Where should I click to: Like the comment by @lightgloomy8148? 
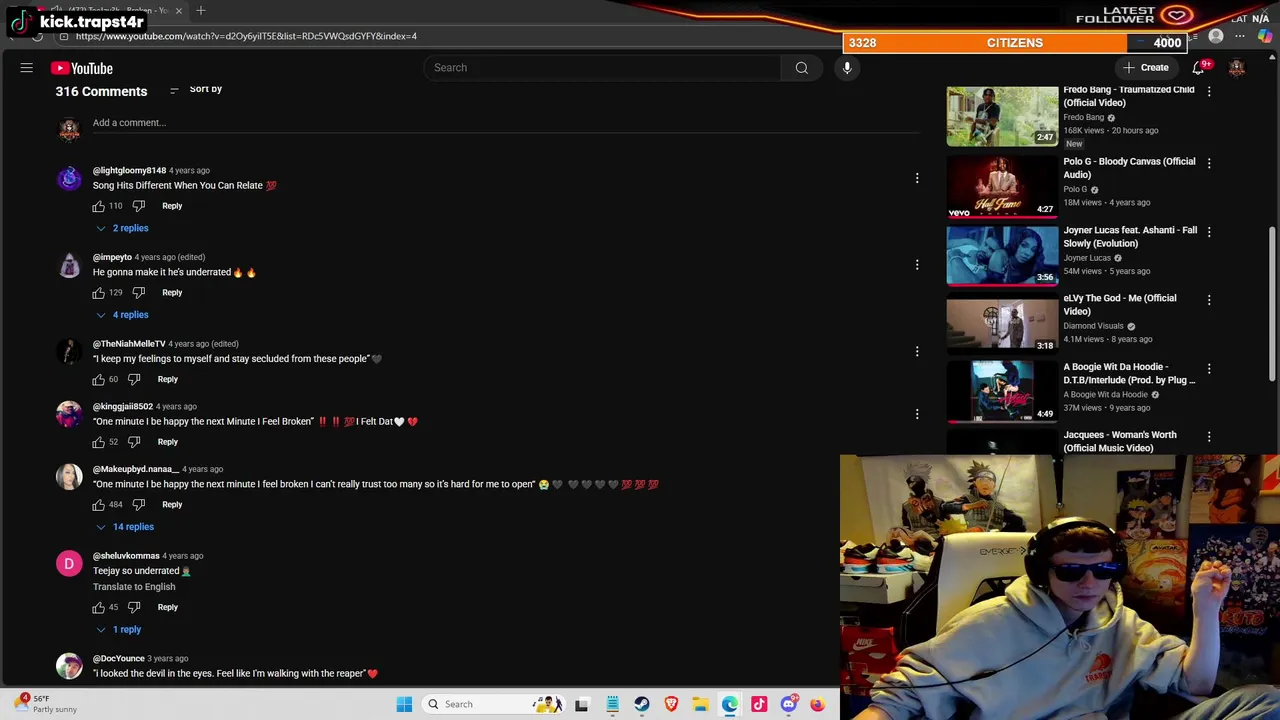pyautogui.click(x=99, y=206)
